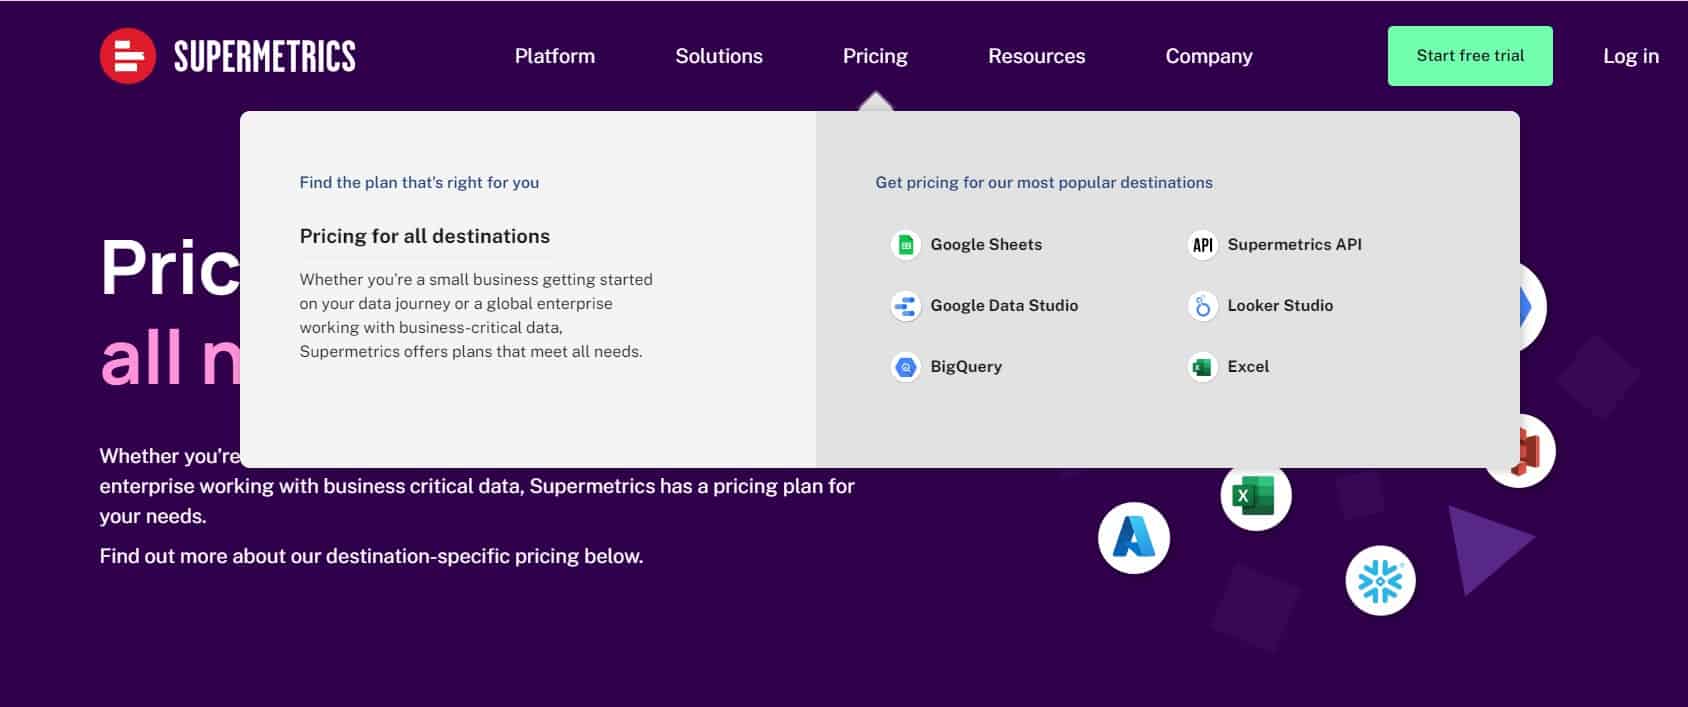This screenshot has height=707, width=1688.
Task: Click the Log in link
Action: click(1631, 56)
